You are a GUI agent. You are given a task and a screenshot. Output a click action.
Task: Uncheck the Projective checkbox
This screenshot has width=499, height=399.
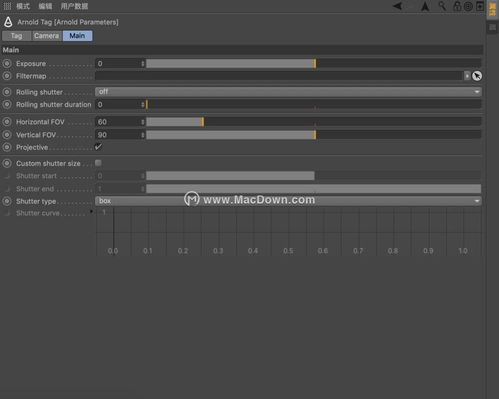tap(98, 147)
